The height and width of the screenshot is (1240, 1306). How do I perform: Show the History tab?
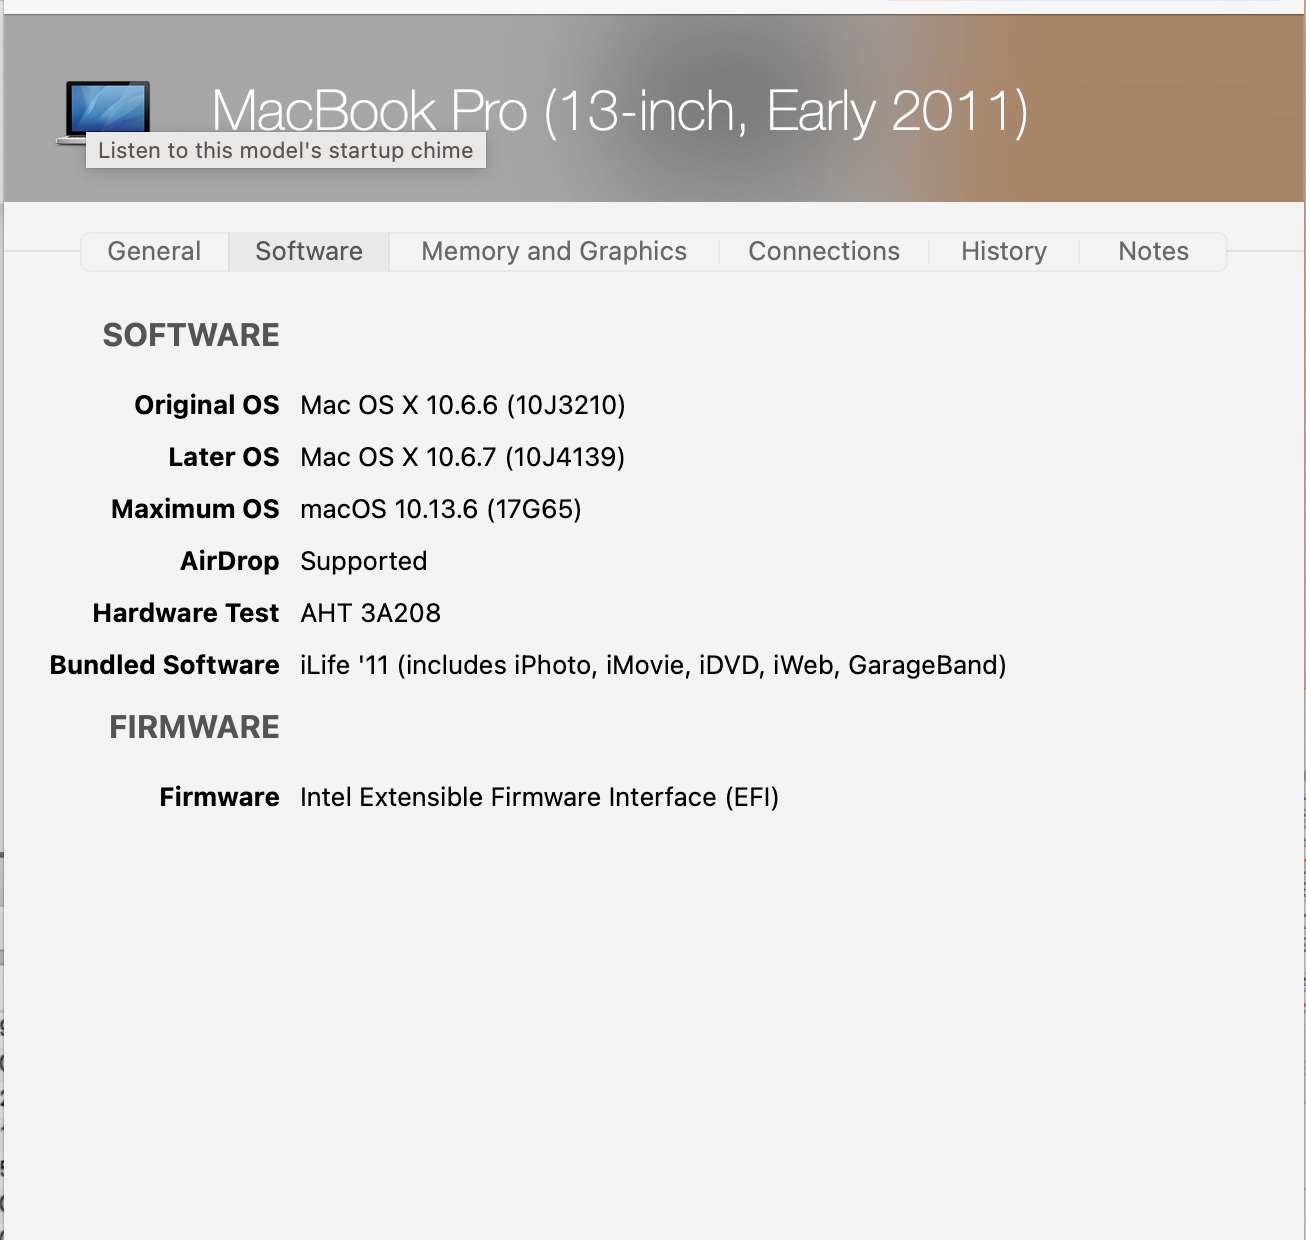(1004, 251)
